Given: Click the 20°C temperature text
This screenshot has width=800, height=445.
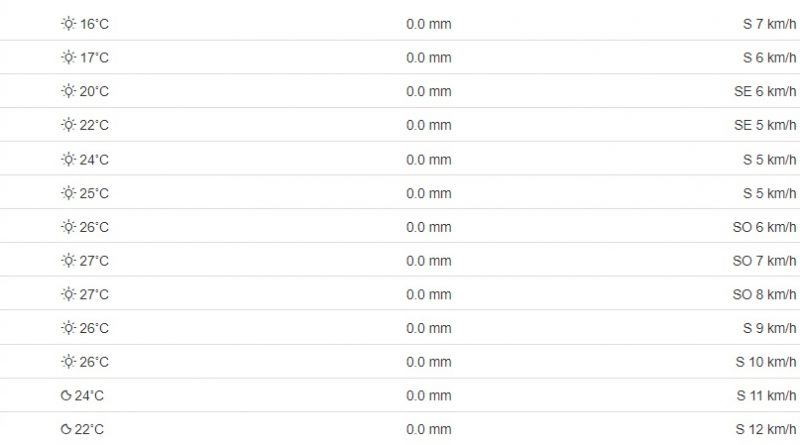Looking at the screenshot, I should point(94,92).
